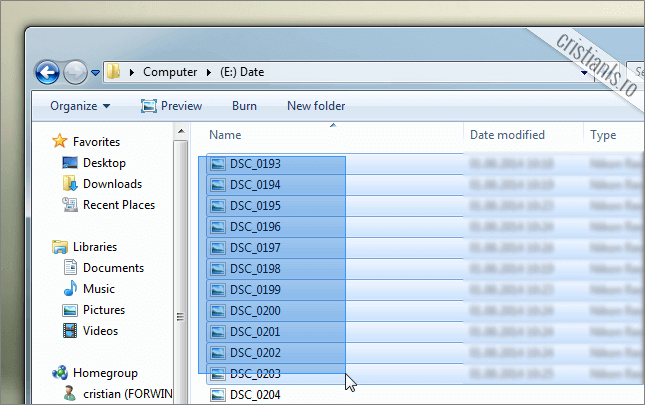The height and width of the screenshot is (405, 645).
Task: Select the file DSC_0204
Action: point(254,395)
